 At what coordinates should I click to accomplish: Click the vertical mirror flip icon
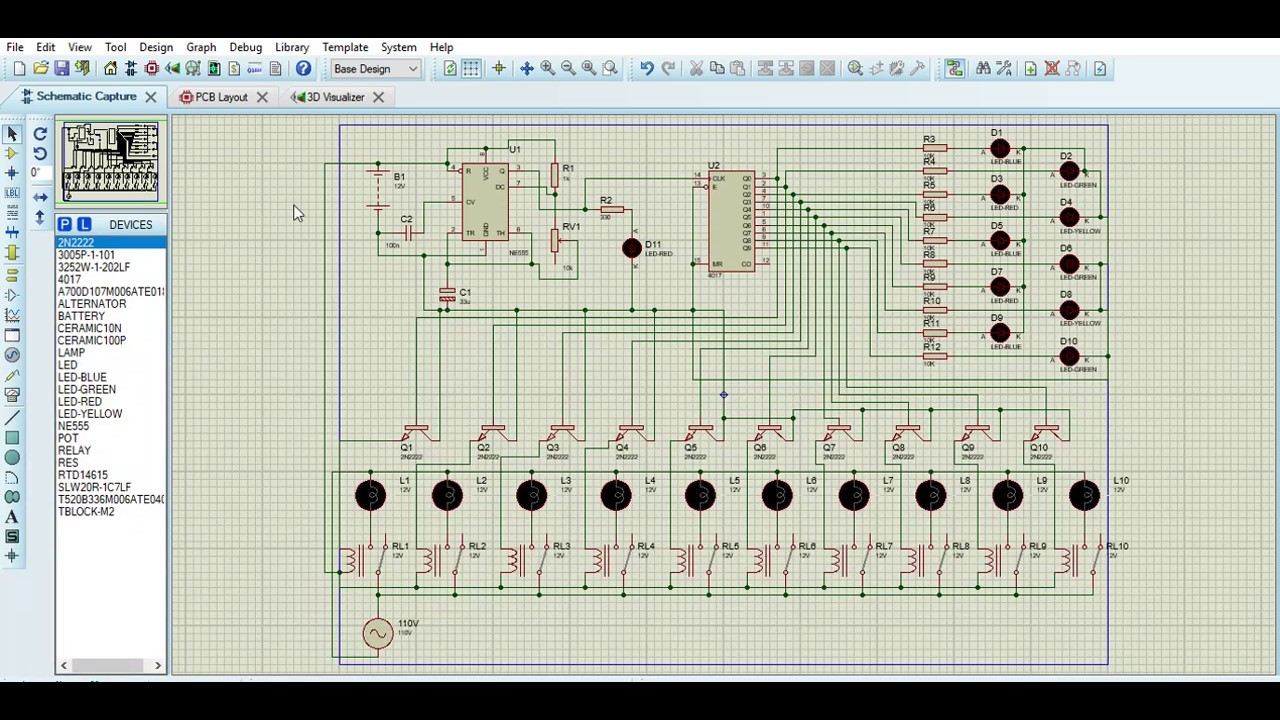tap(40, 217)
